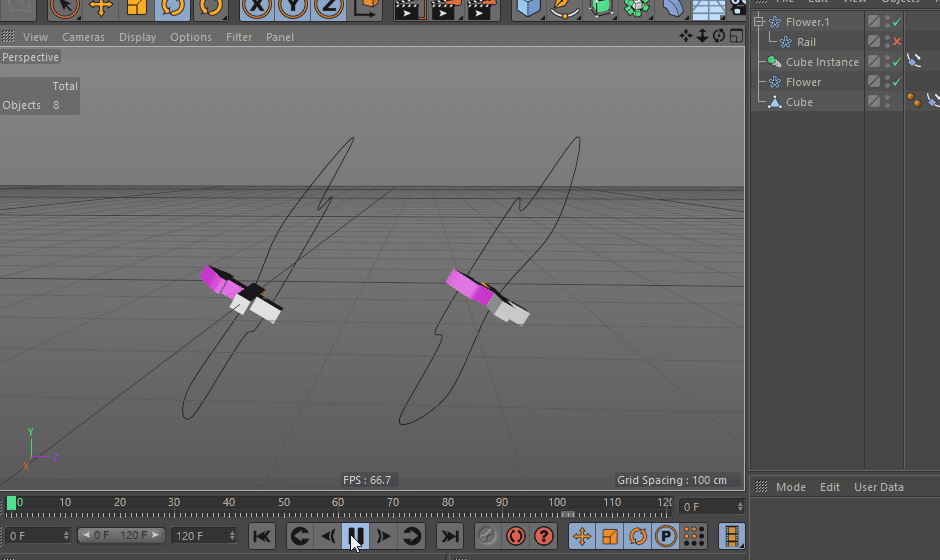Click viewport orbit camera icon

[719, 36]
